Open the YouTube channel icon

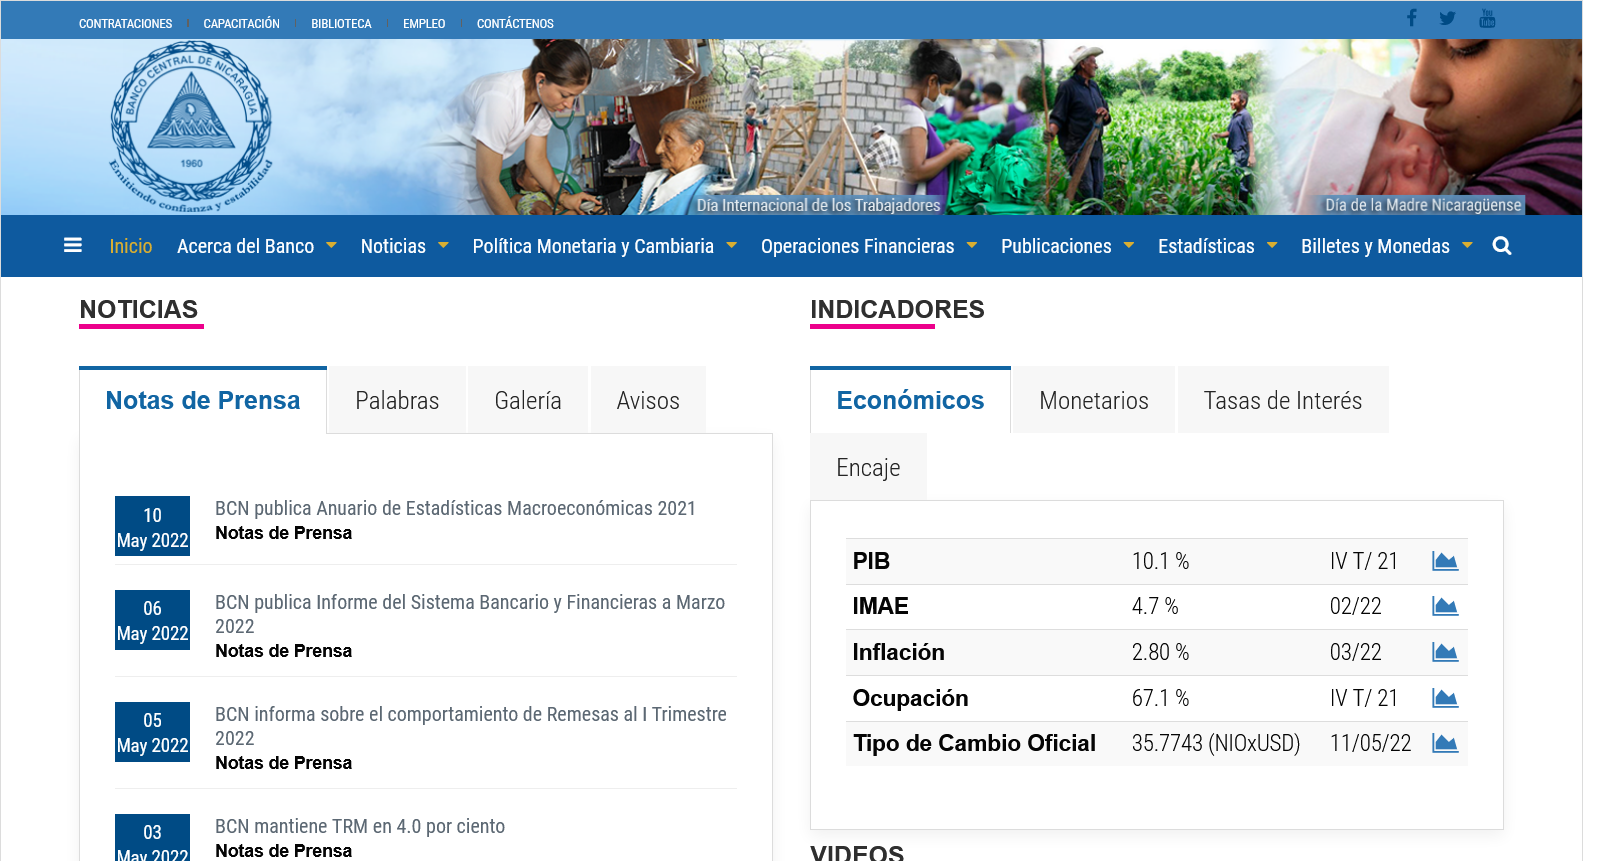tap(1487, 18)
